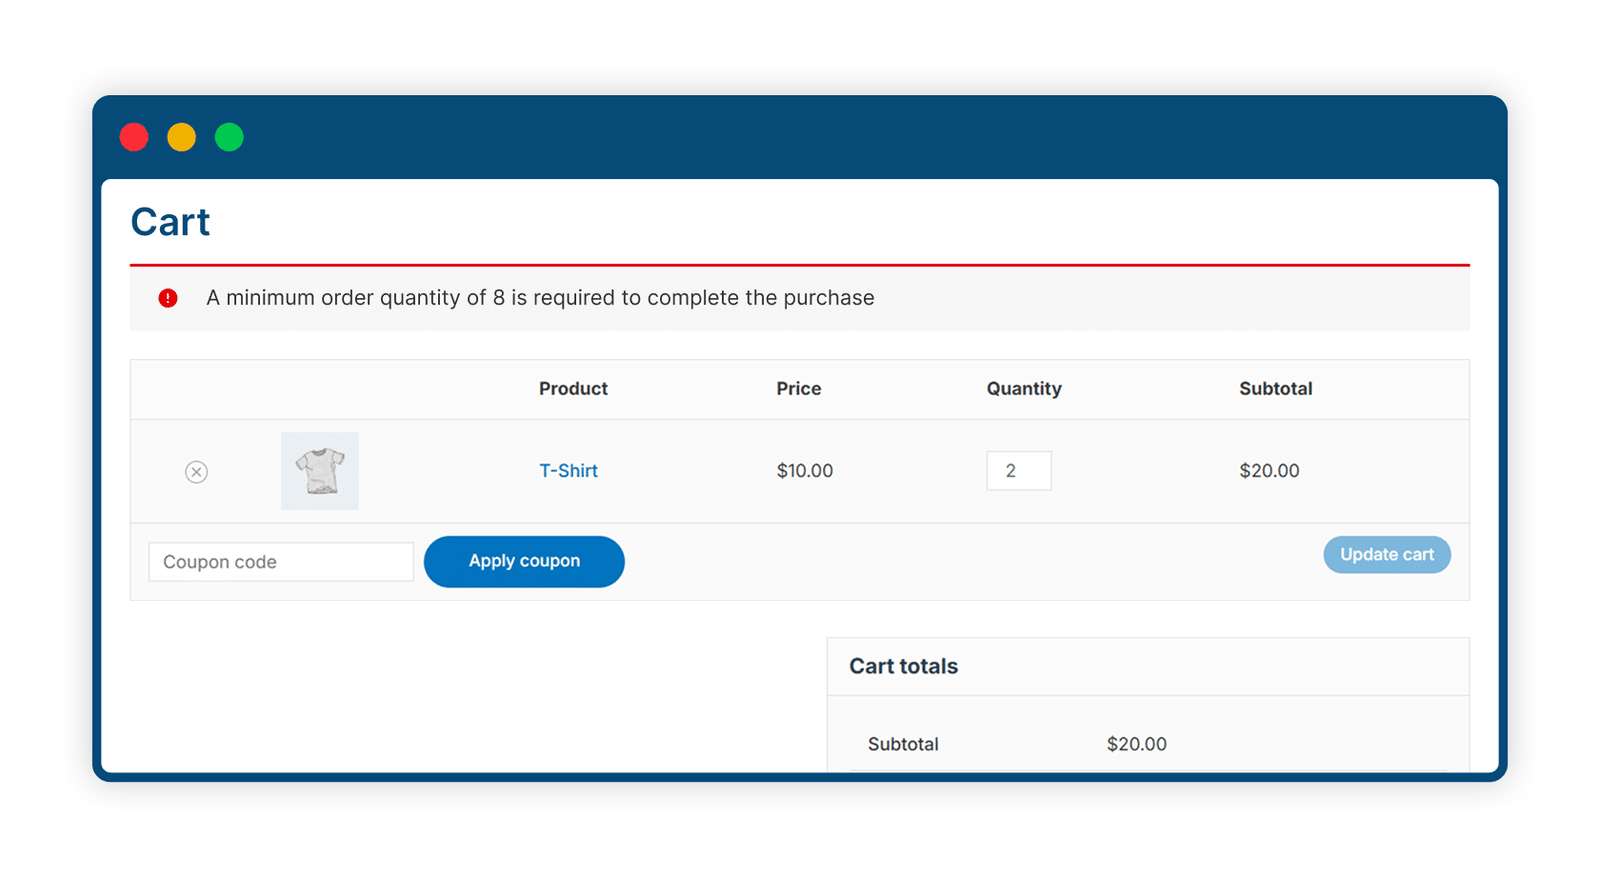Click into the Coupon code field
Screen dimensions: 1600x877
coord(281,562)
